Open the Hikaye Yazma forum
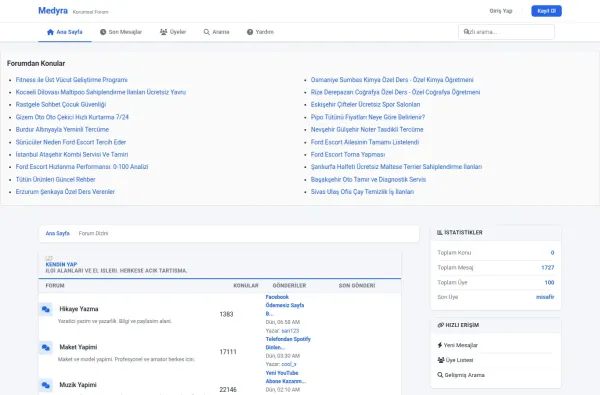600x395 pixels. point(79,309)
